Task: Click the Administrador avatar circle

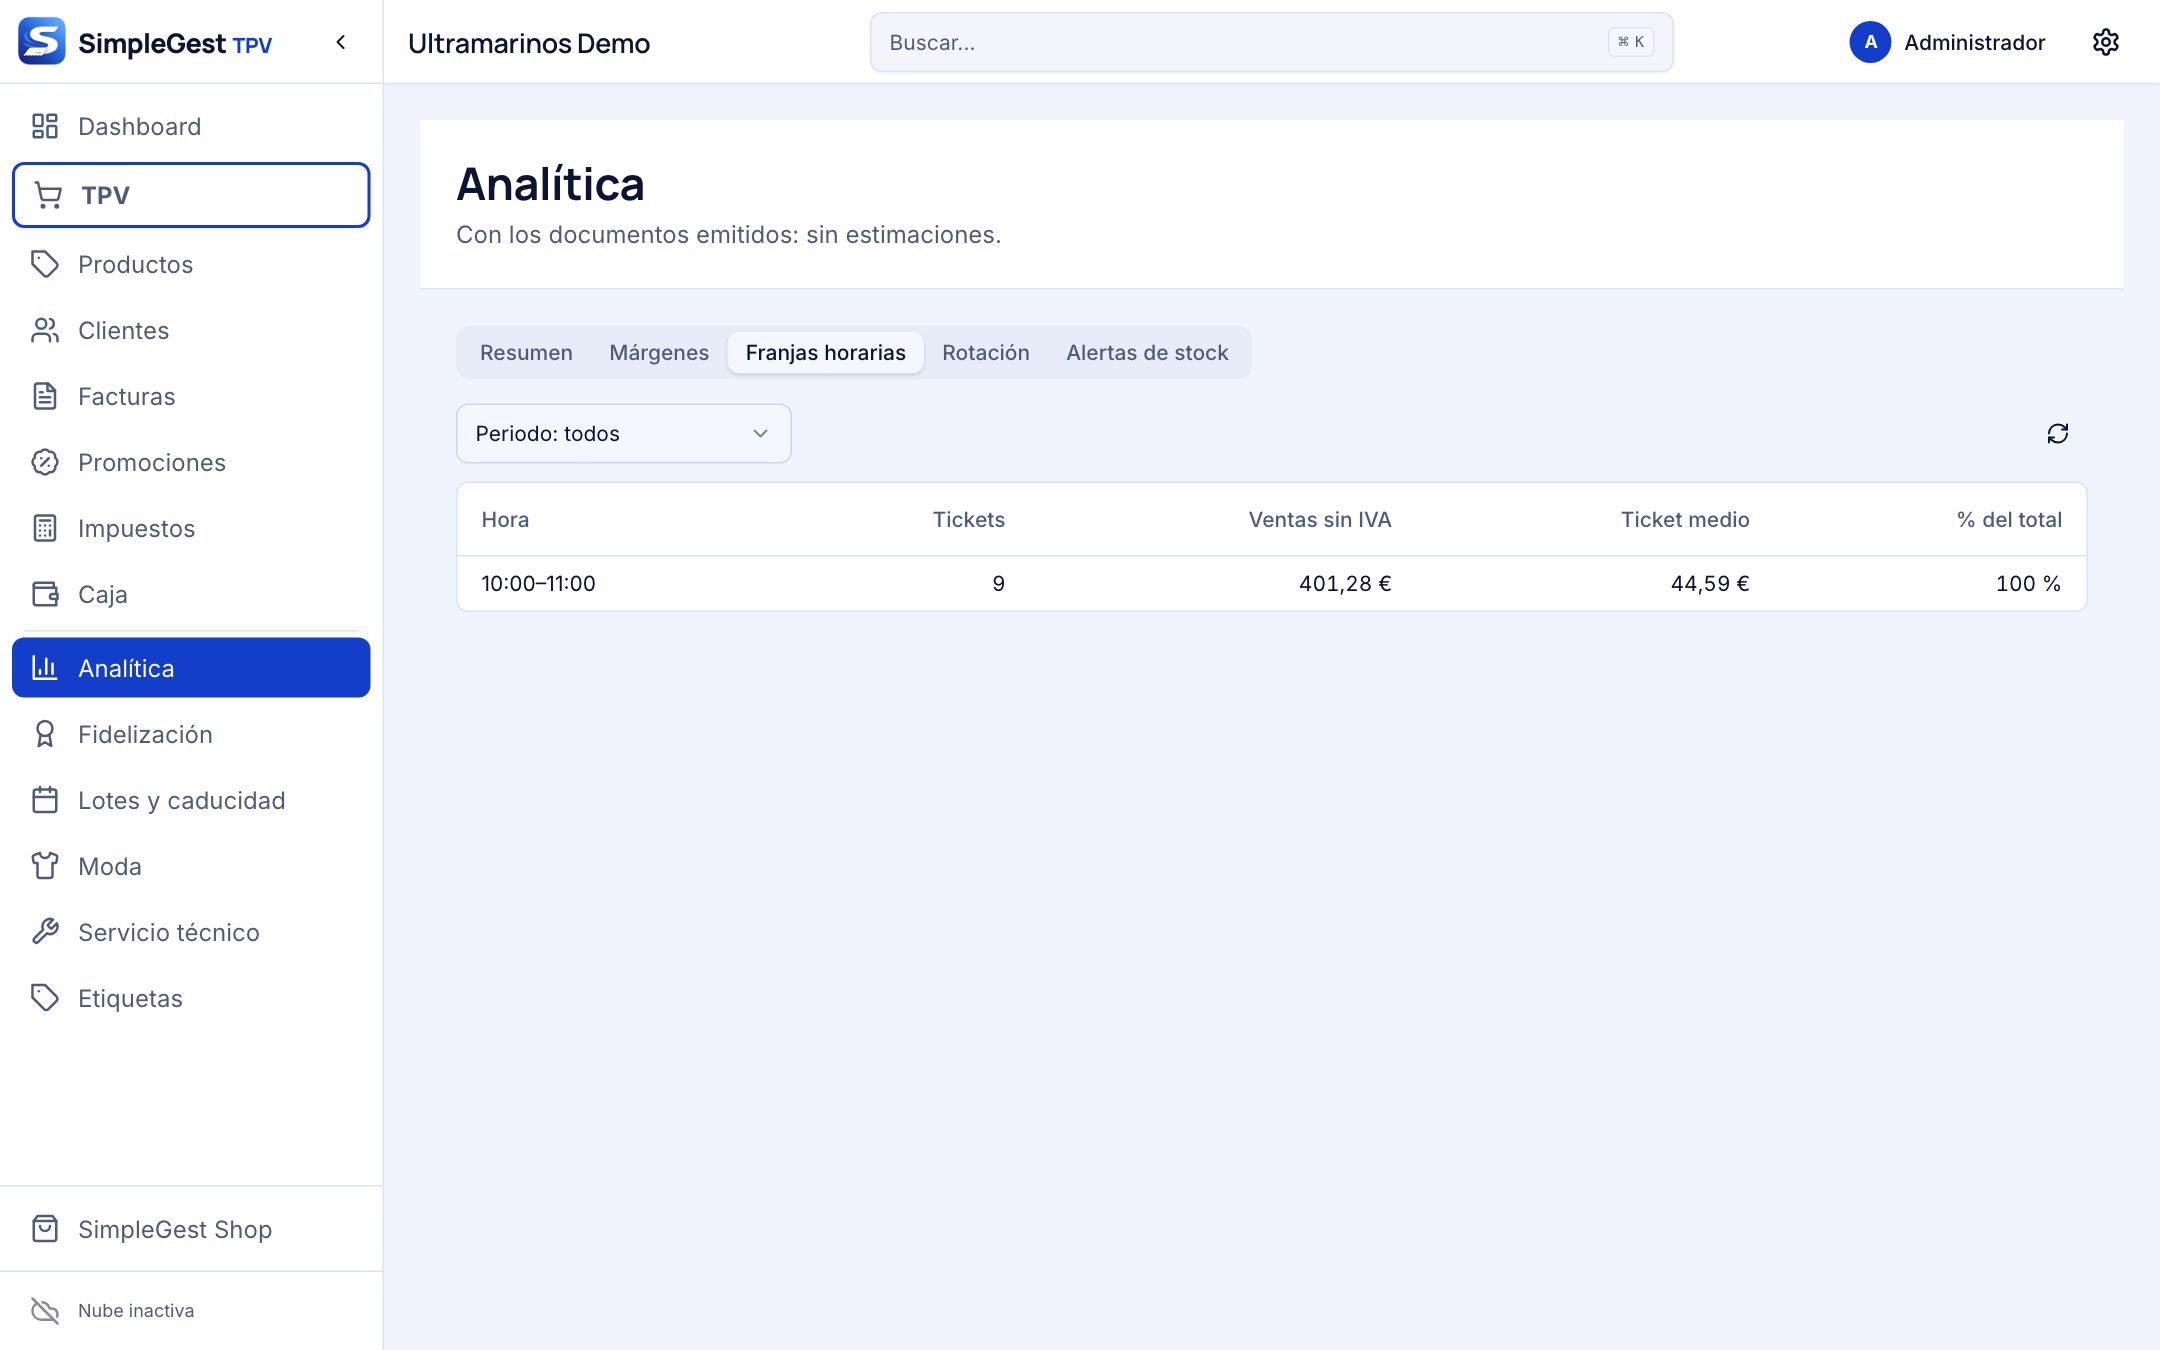Action: [1870, 42]
